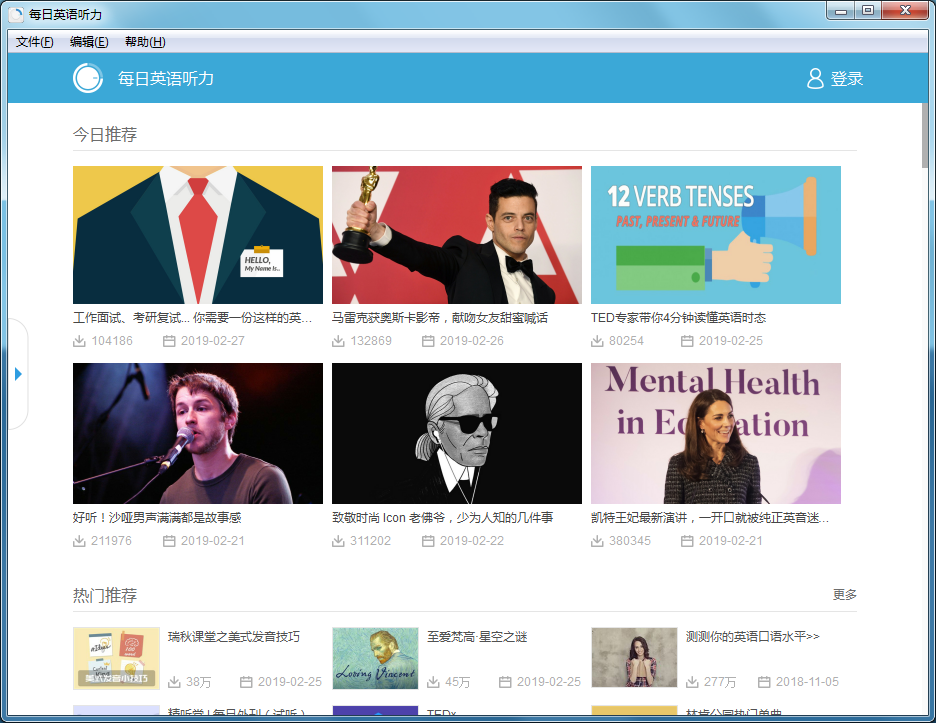Image resolution: width=936 pixels, height=723 pixels.
Task: Click calendar icon next to 2019-02-26
Action: [428, 341]
